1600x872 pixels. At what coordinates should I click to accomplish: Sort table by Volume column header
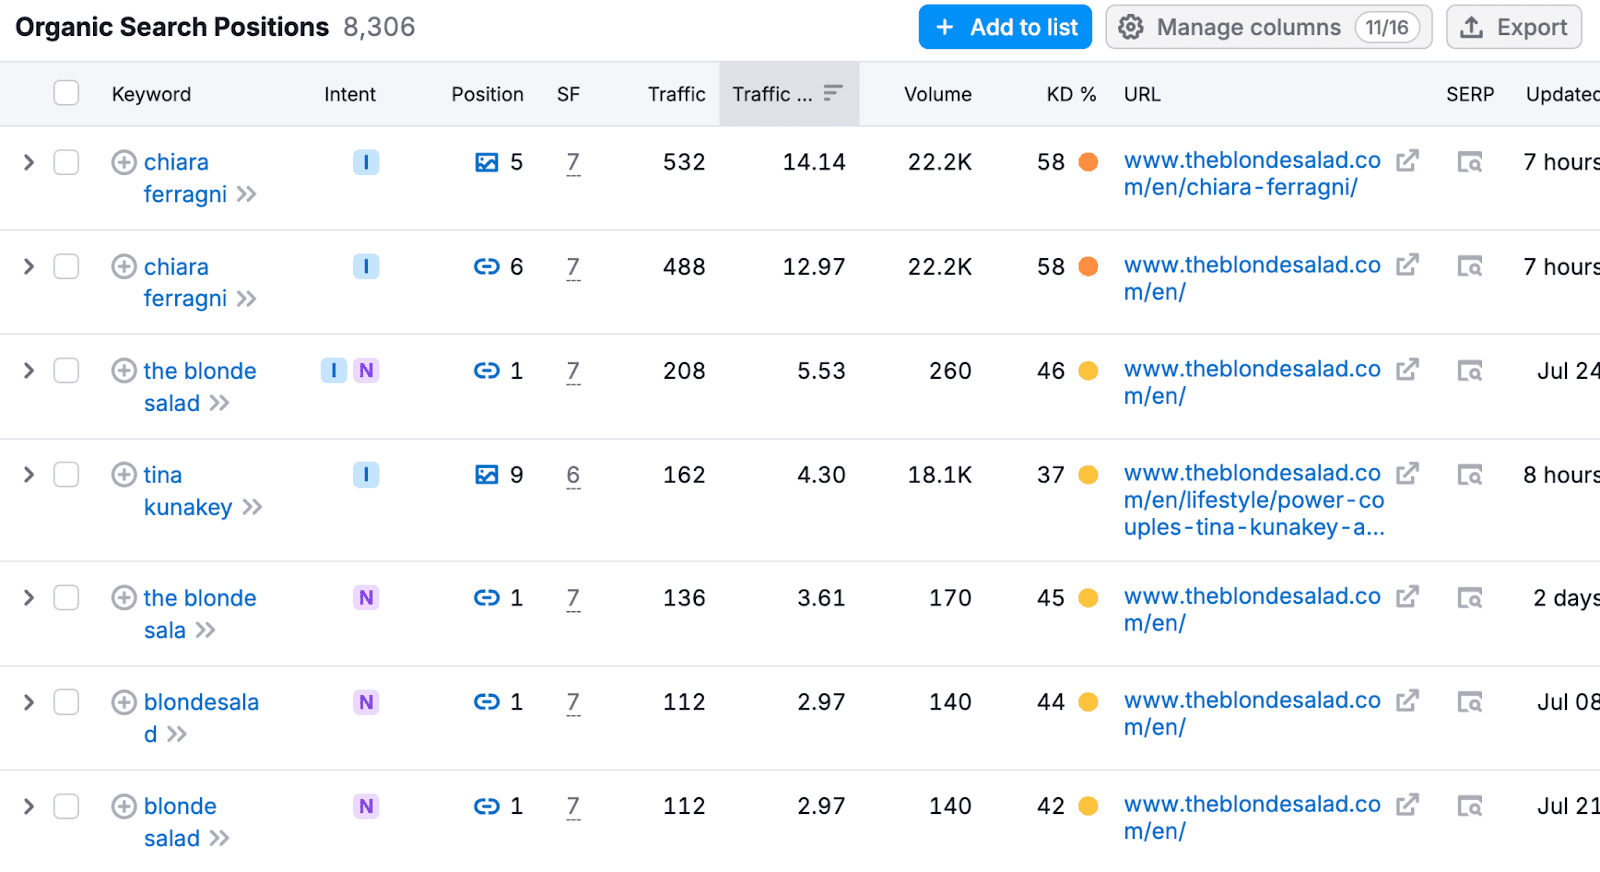coord(938,94)
